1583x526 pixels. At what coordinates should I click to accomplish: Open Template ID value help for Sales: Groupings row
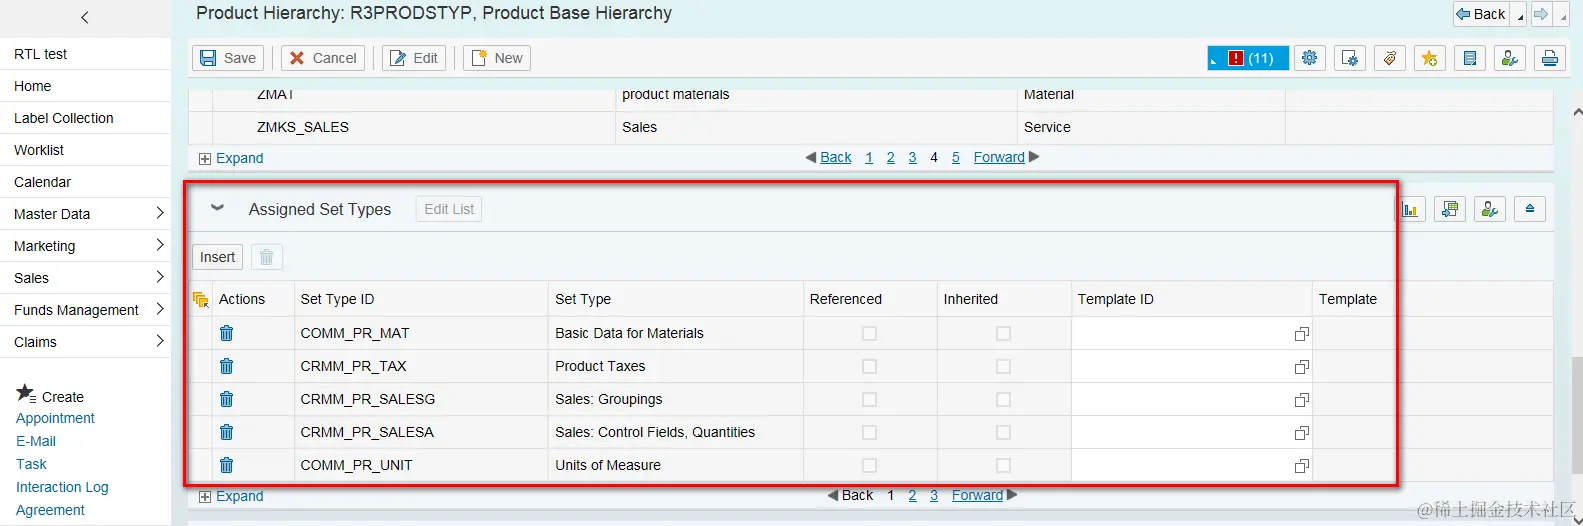click(x=1301, y=400)
